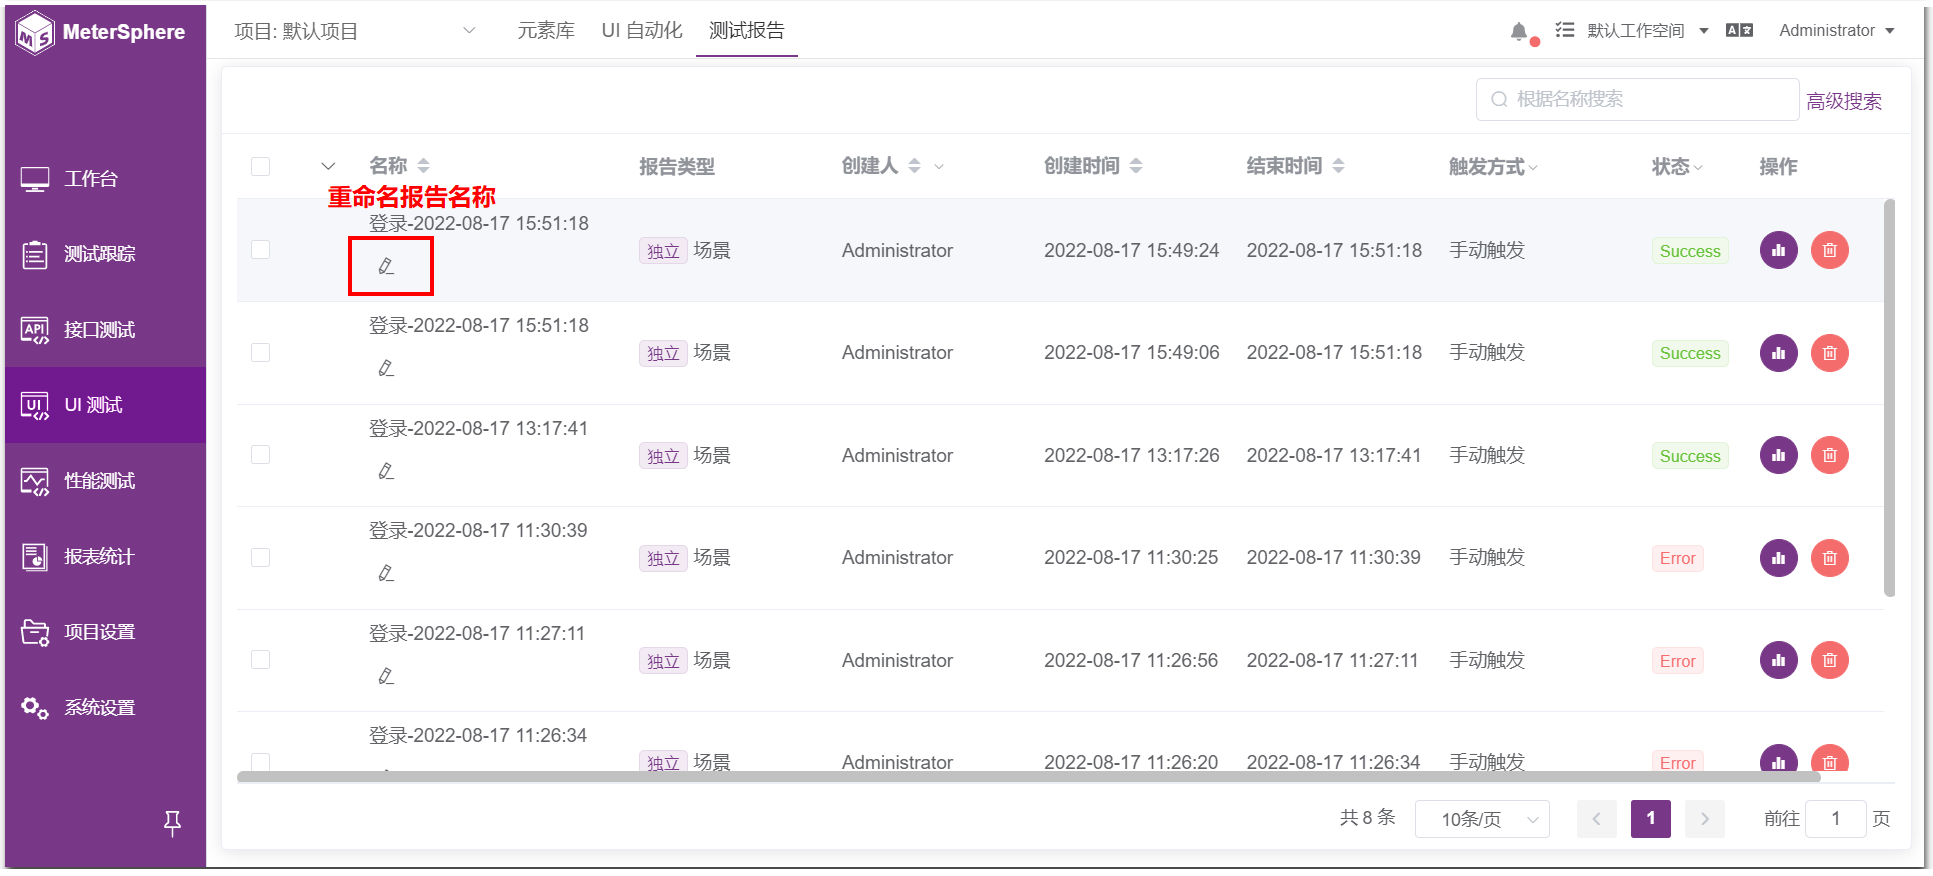
Task: Click the 根据名称搜索 search field
Action: 1637,99
